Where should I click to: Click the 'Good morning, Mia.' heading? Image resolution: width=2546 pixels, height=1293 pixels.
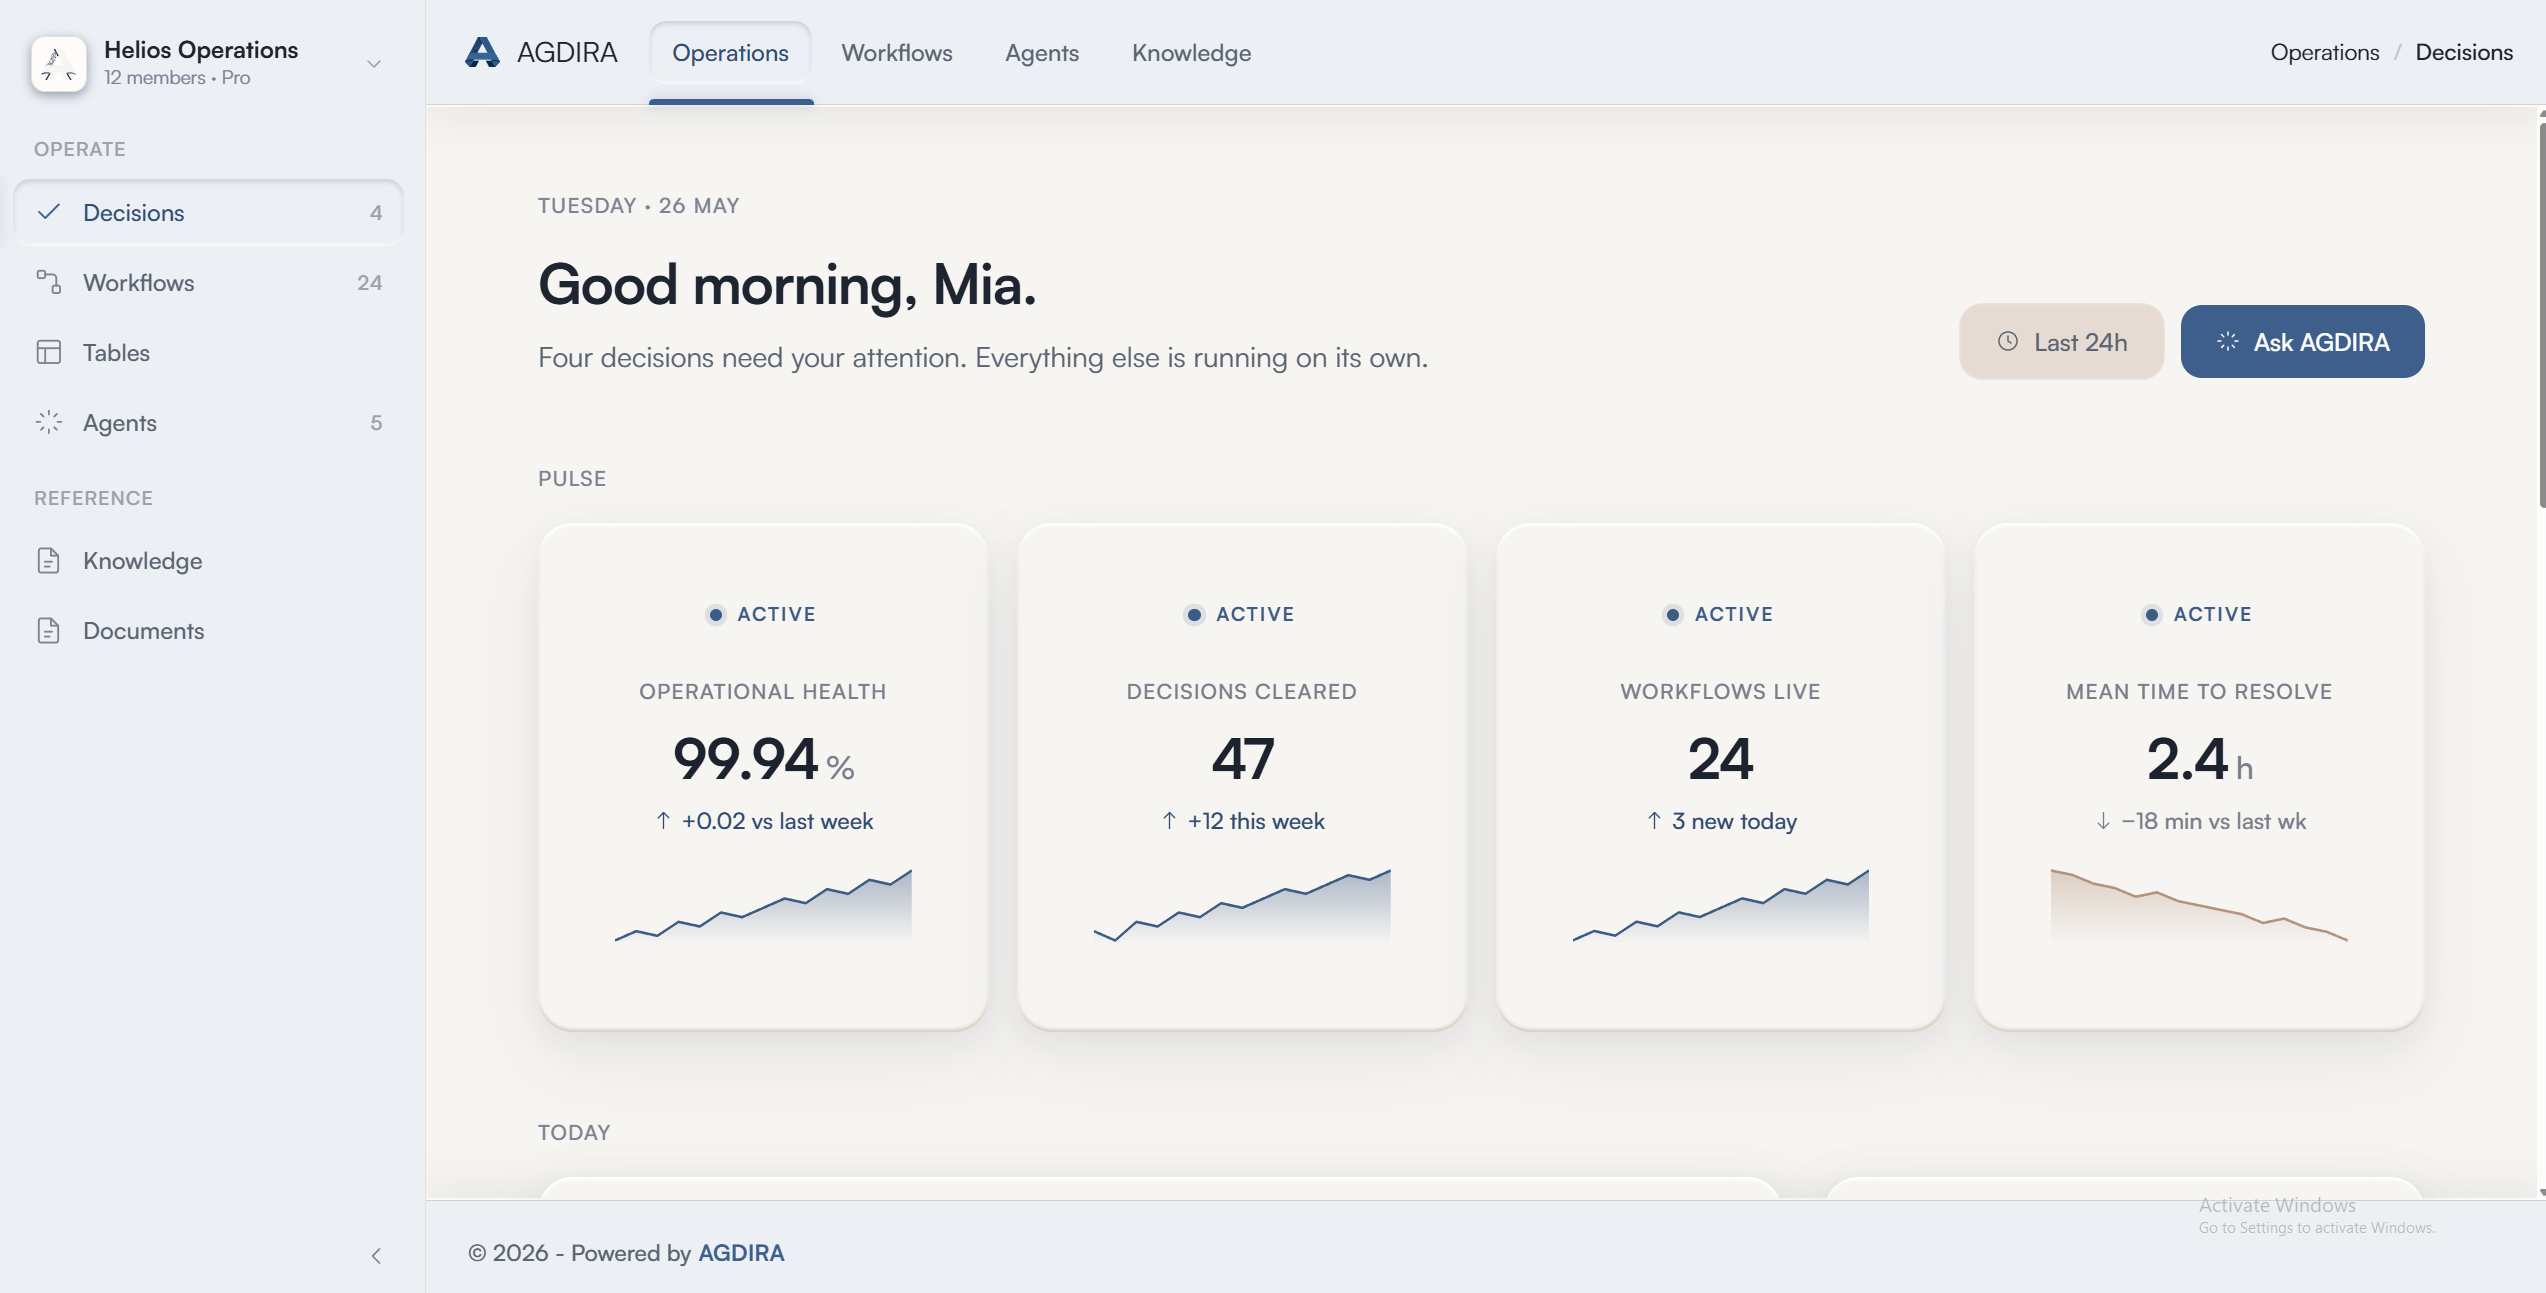pyautogui.click(x=787, y=285)
